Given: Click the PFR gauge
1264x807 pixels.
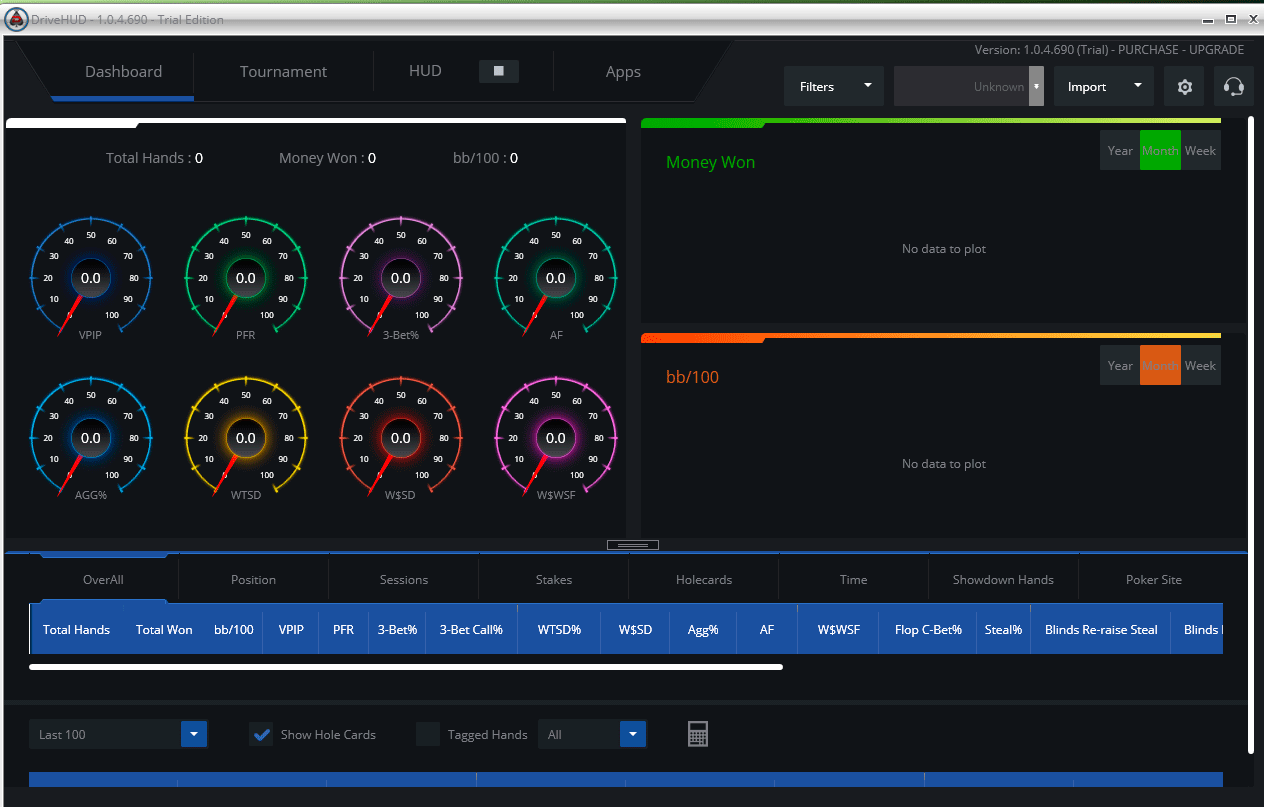Looking at the screenshot, I should click(245, 278).
